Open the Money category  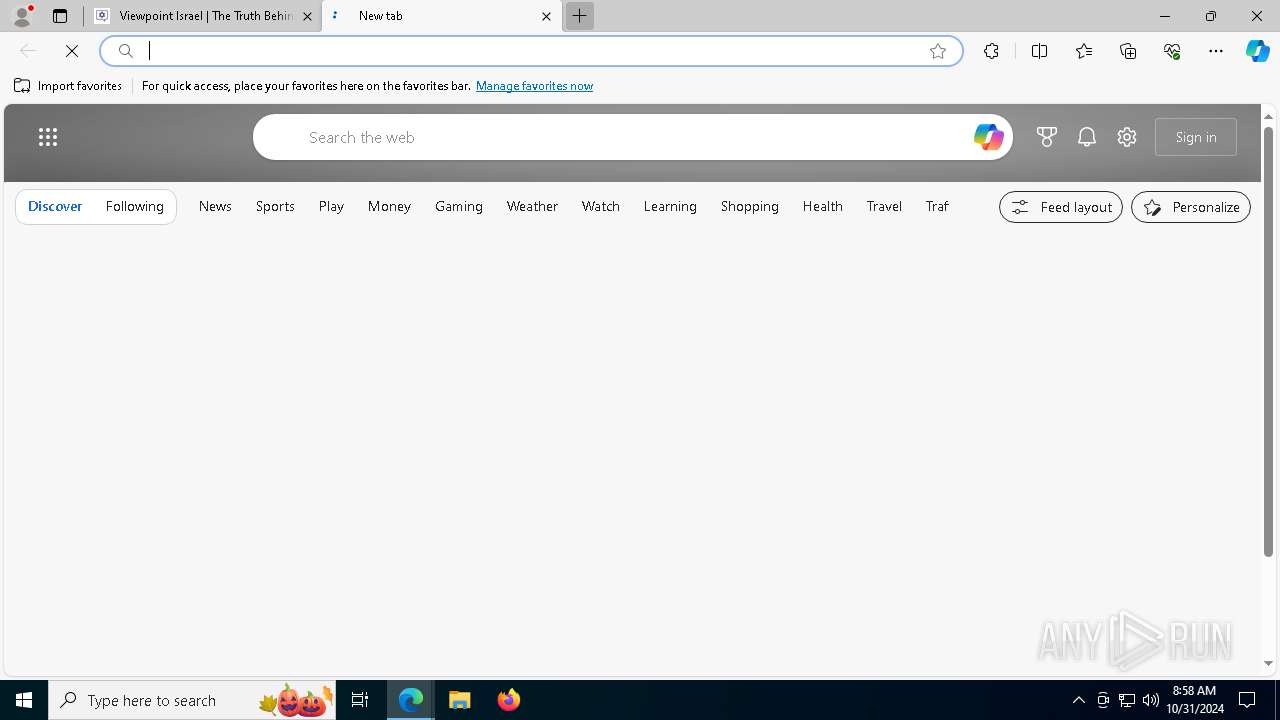(x=389, y=206)
